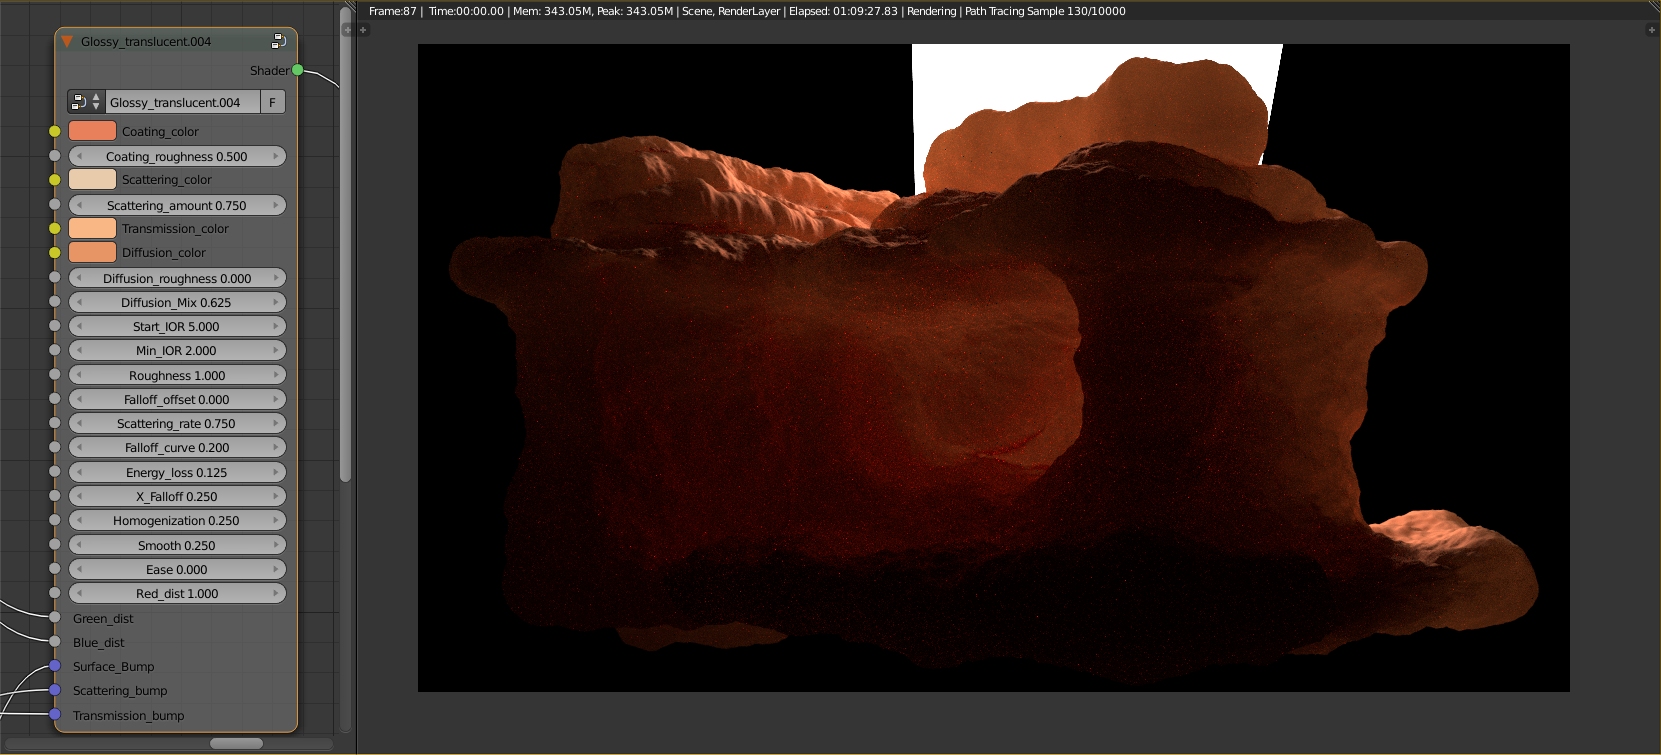Click the Red_dist 1.000 slider
This screenshot has width=1661, height=755.
177,593
